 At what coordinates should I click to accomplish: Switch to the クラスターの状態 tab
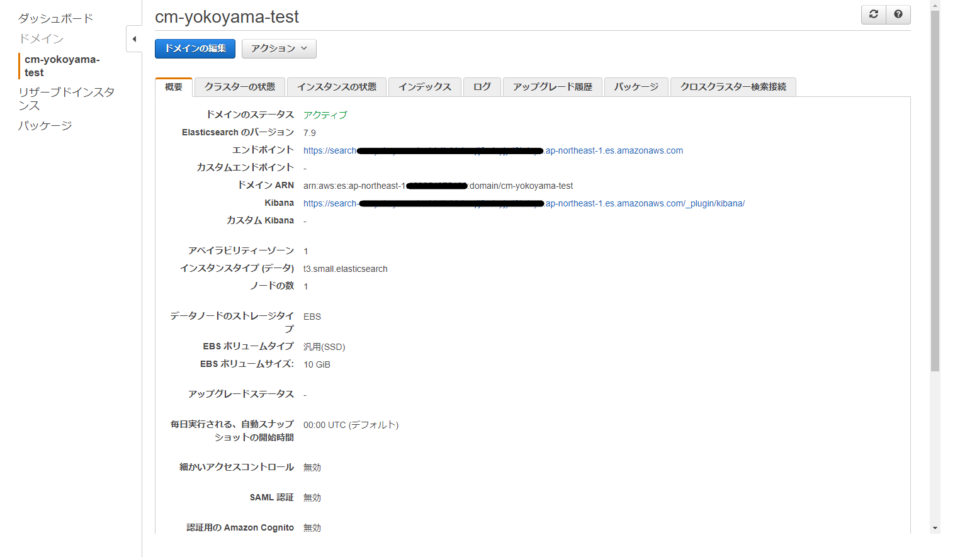(x=239, y=87)
